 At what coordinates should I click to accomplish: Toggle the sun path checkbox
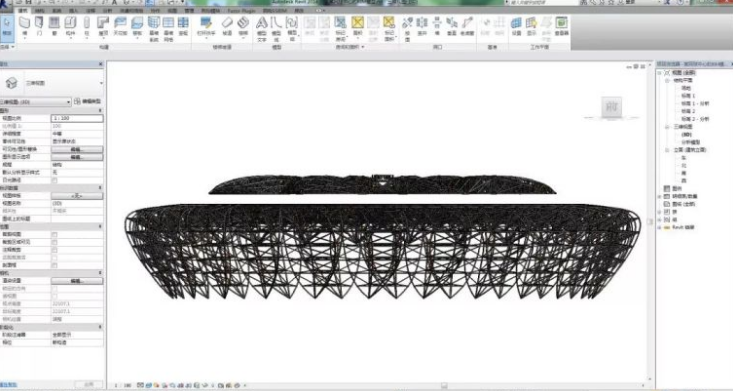[x=55, y=180]
